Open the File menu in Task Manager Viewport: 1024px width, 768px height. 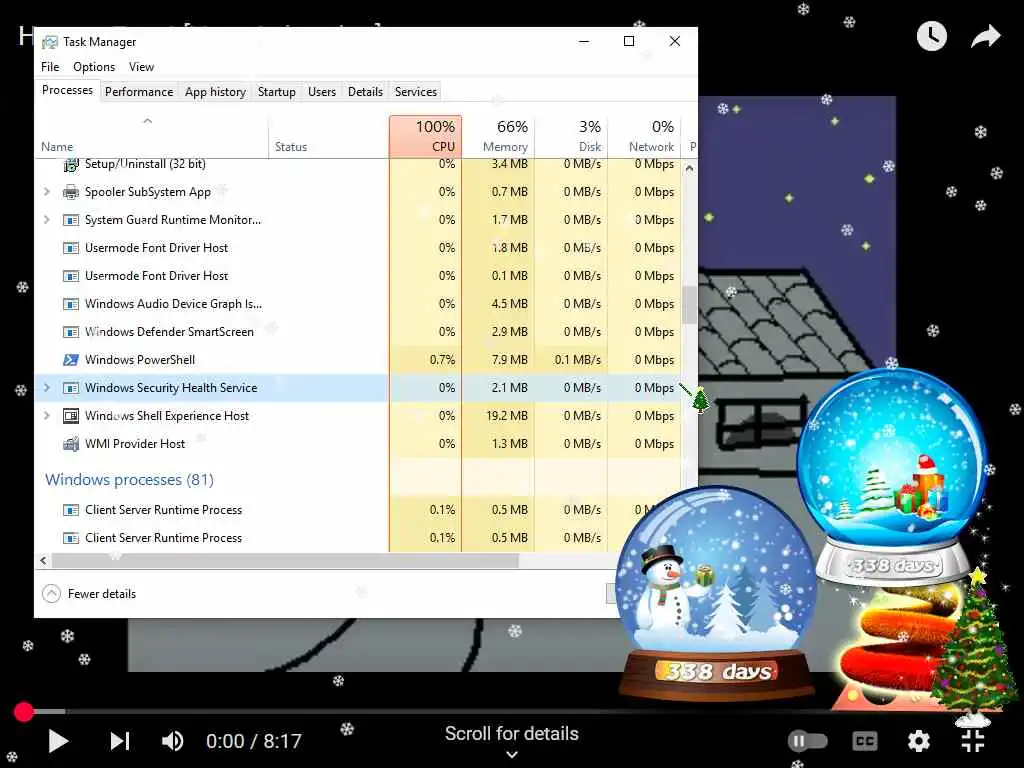tap(50, 67)
